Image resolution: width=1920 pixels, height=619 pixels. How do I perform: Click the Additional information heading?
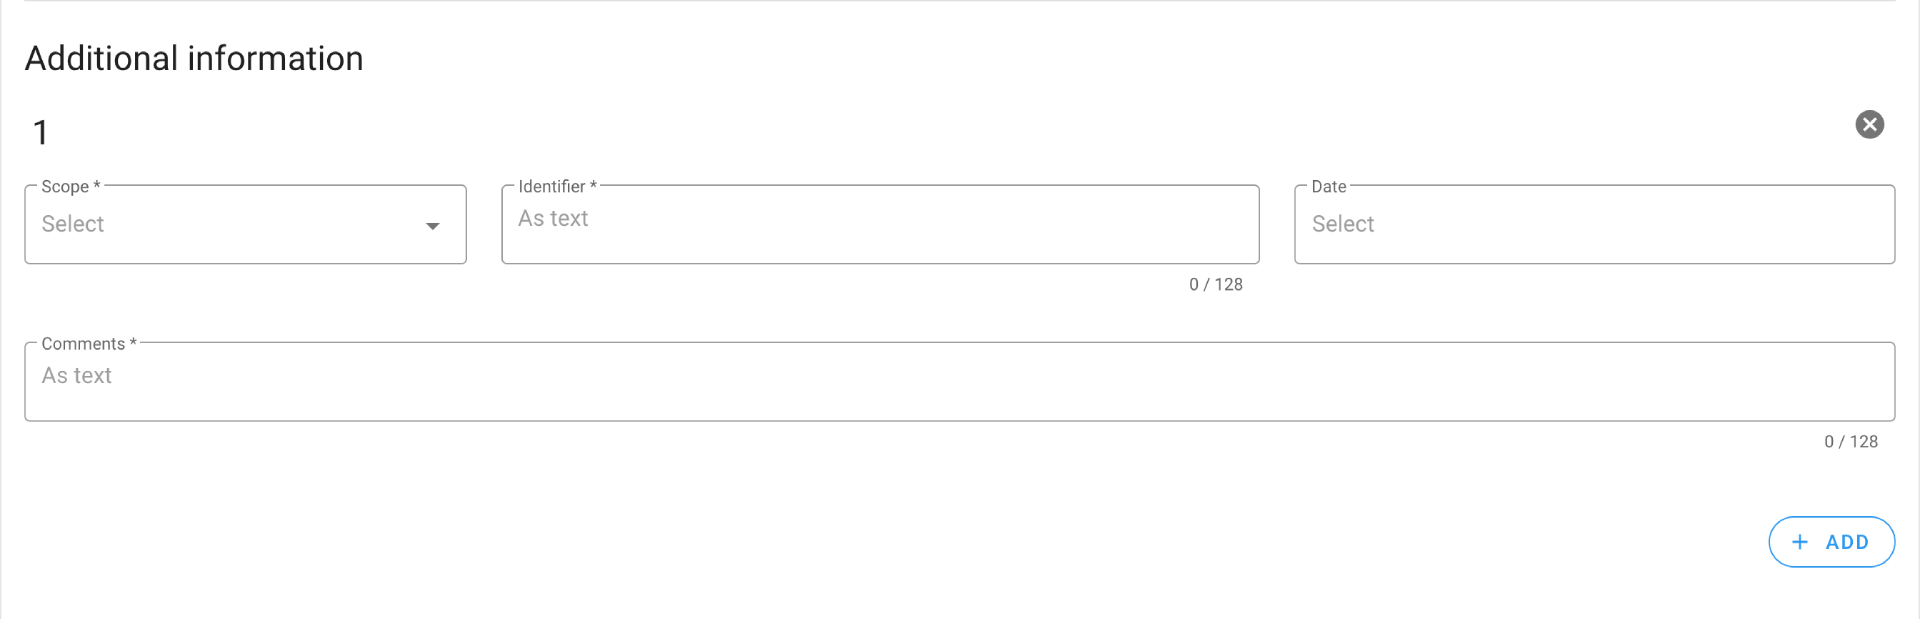194,58
